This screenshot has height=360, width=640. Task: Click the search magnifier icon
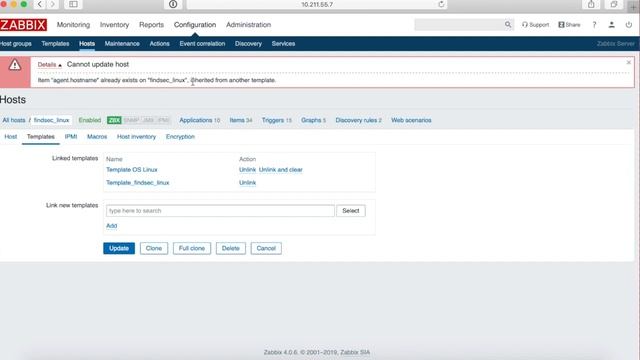508,24
